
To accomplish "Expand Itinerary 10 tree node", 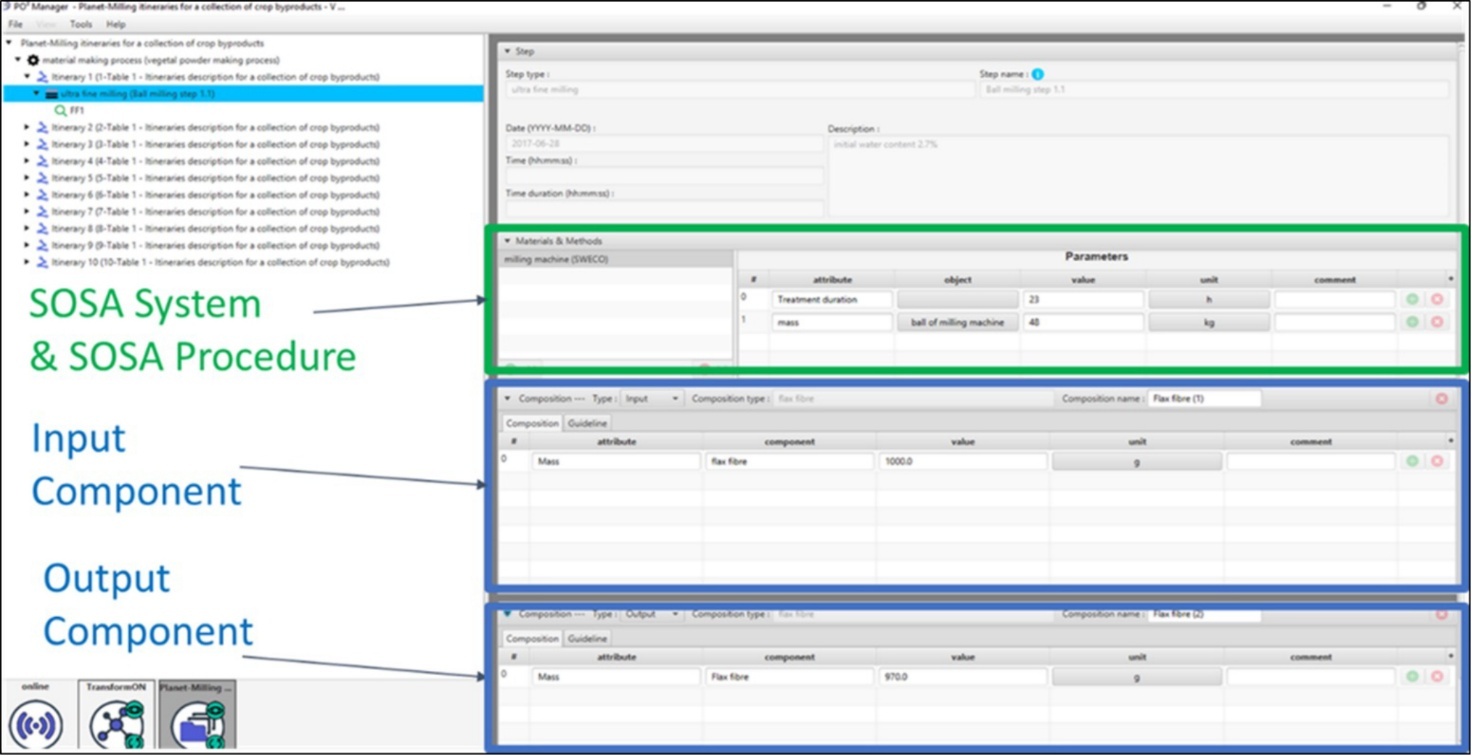I will click(27, 262).
